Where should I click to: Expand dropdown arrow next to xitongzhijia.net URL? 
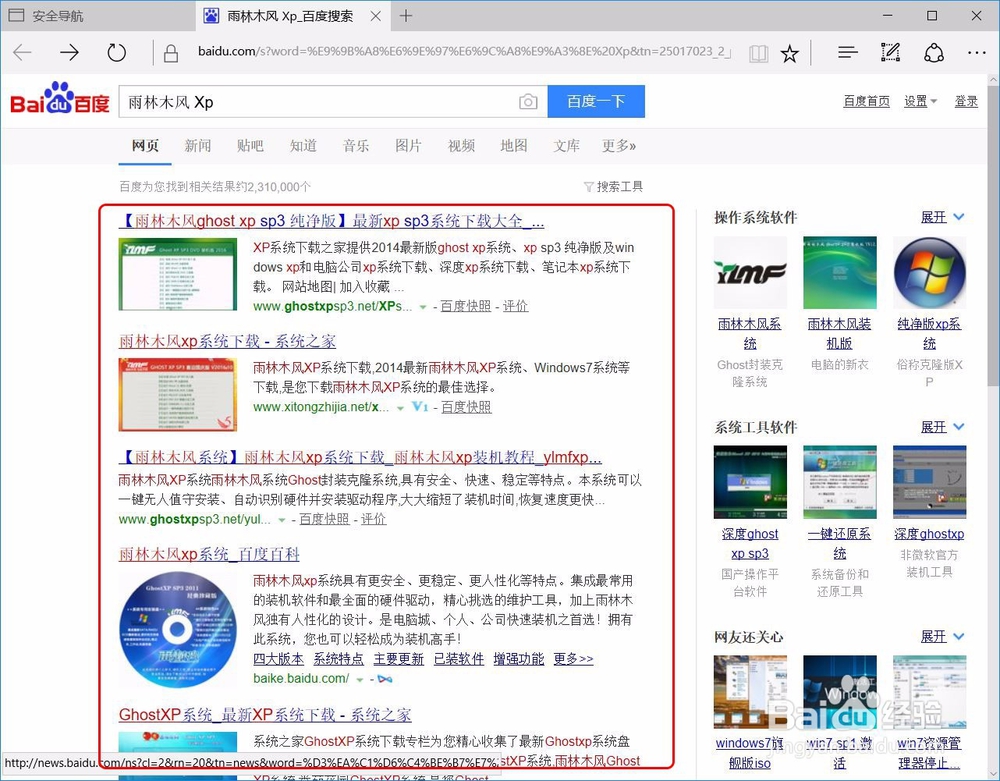coord(400,408)
